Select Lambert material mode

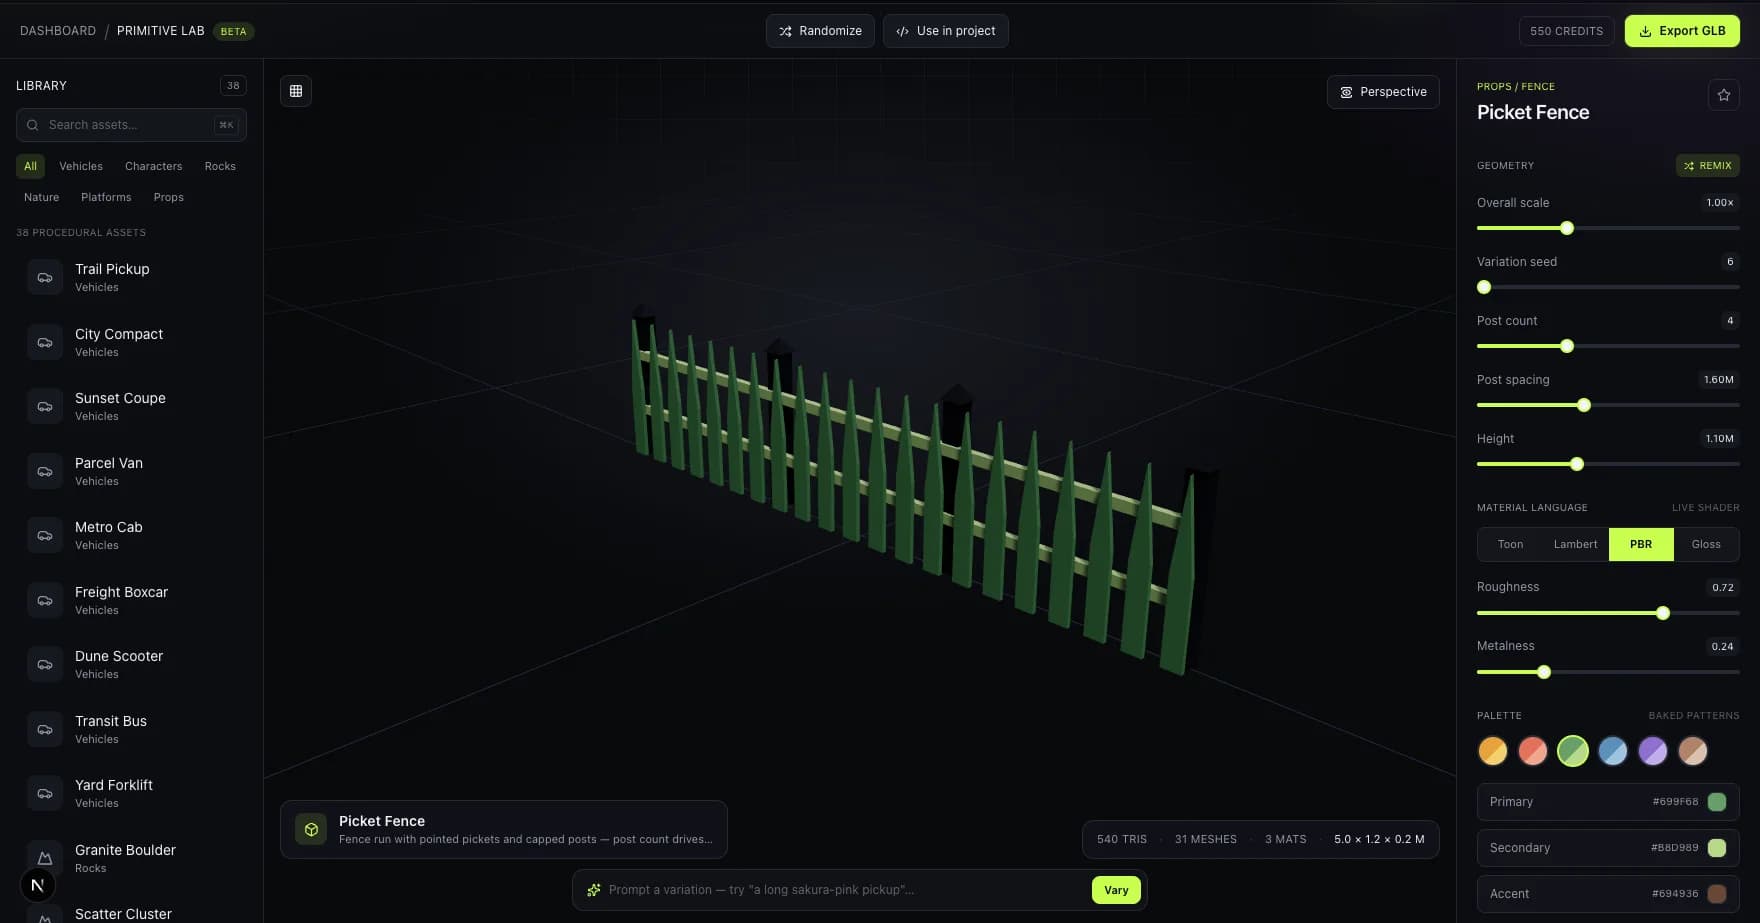click(1575, 544)
